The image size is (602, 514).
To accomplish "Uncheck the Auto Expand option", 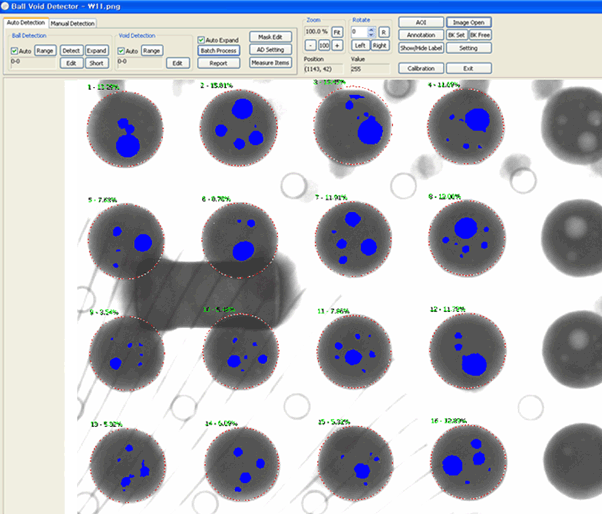I will pos(201,40).
